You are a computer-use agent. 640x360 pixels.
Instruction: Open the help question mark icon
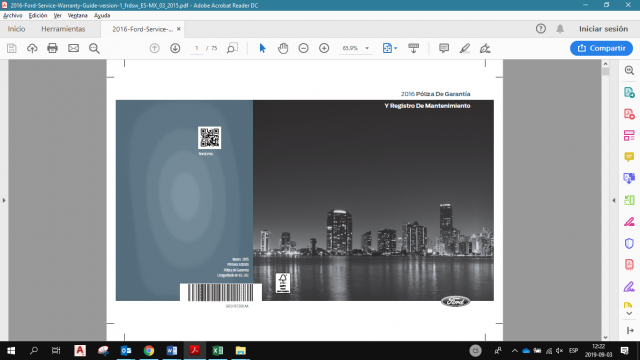[x=541, y=29]
